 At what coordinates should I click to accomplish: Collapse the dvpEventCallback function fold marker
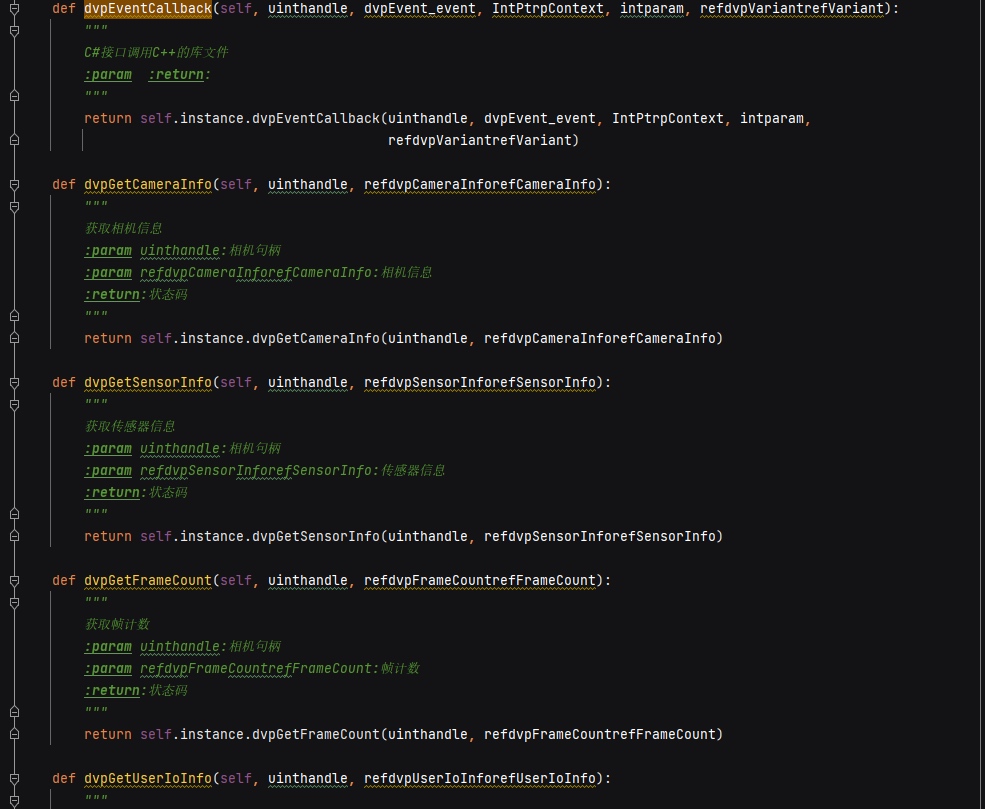click(14, 9)
